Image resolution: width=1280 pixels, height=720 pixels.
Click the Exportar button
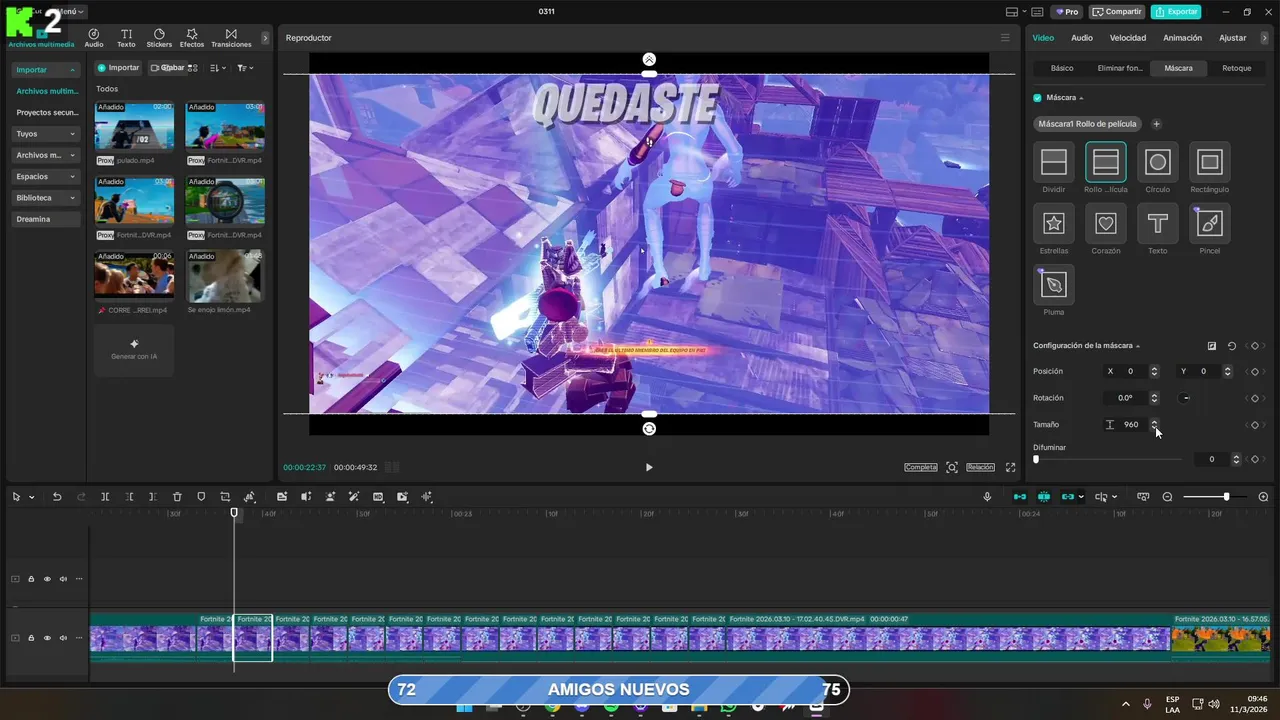pos(1176,12)
